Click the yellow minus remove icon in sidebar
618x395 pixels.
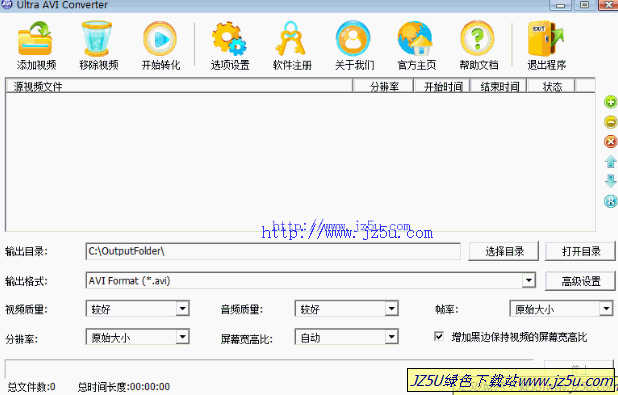(611, 122)
